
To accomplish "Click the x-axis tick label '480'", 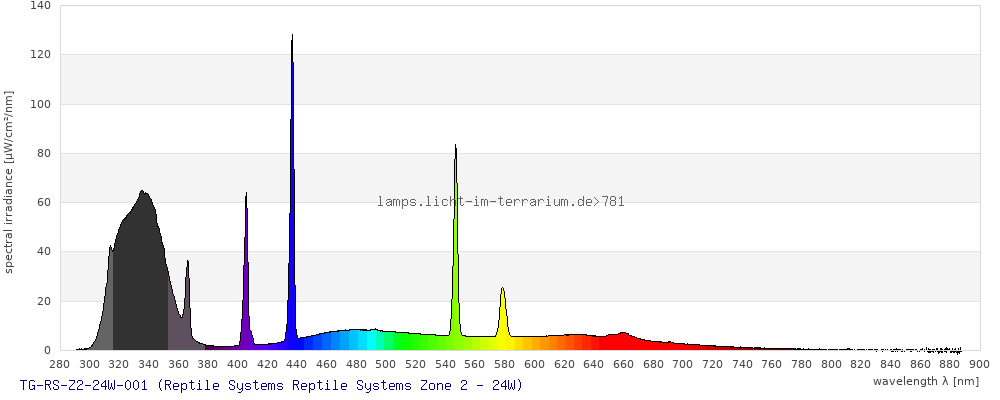I will [x=356, y=364].
